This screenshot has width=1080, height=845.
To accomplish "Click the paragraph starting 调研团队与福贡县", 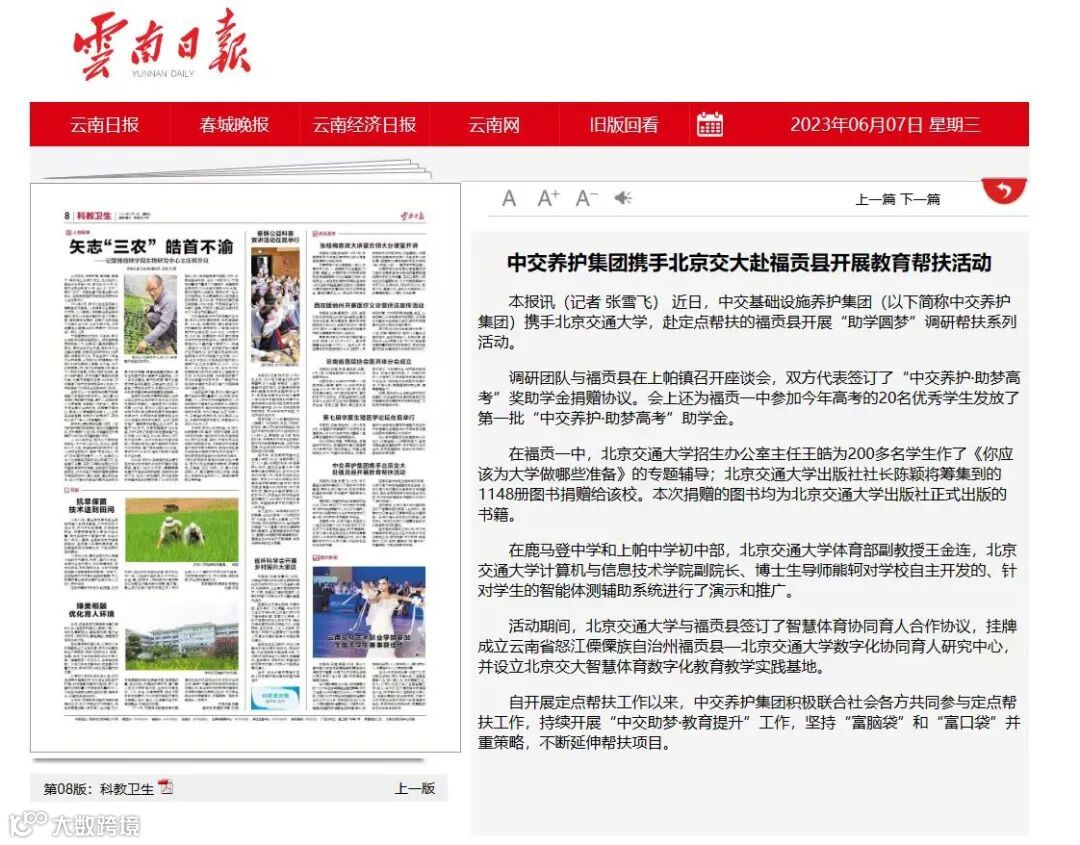I will 749,397.
